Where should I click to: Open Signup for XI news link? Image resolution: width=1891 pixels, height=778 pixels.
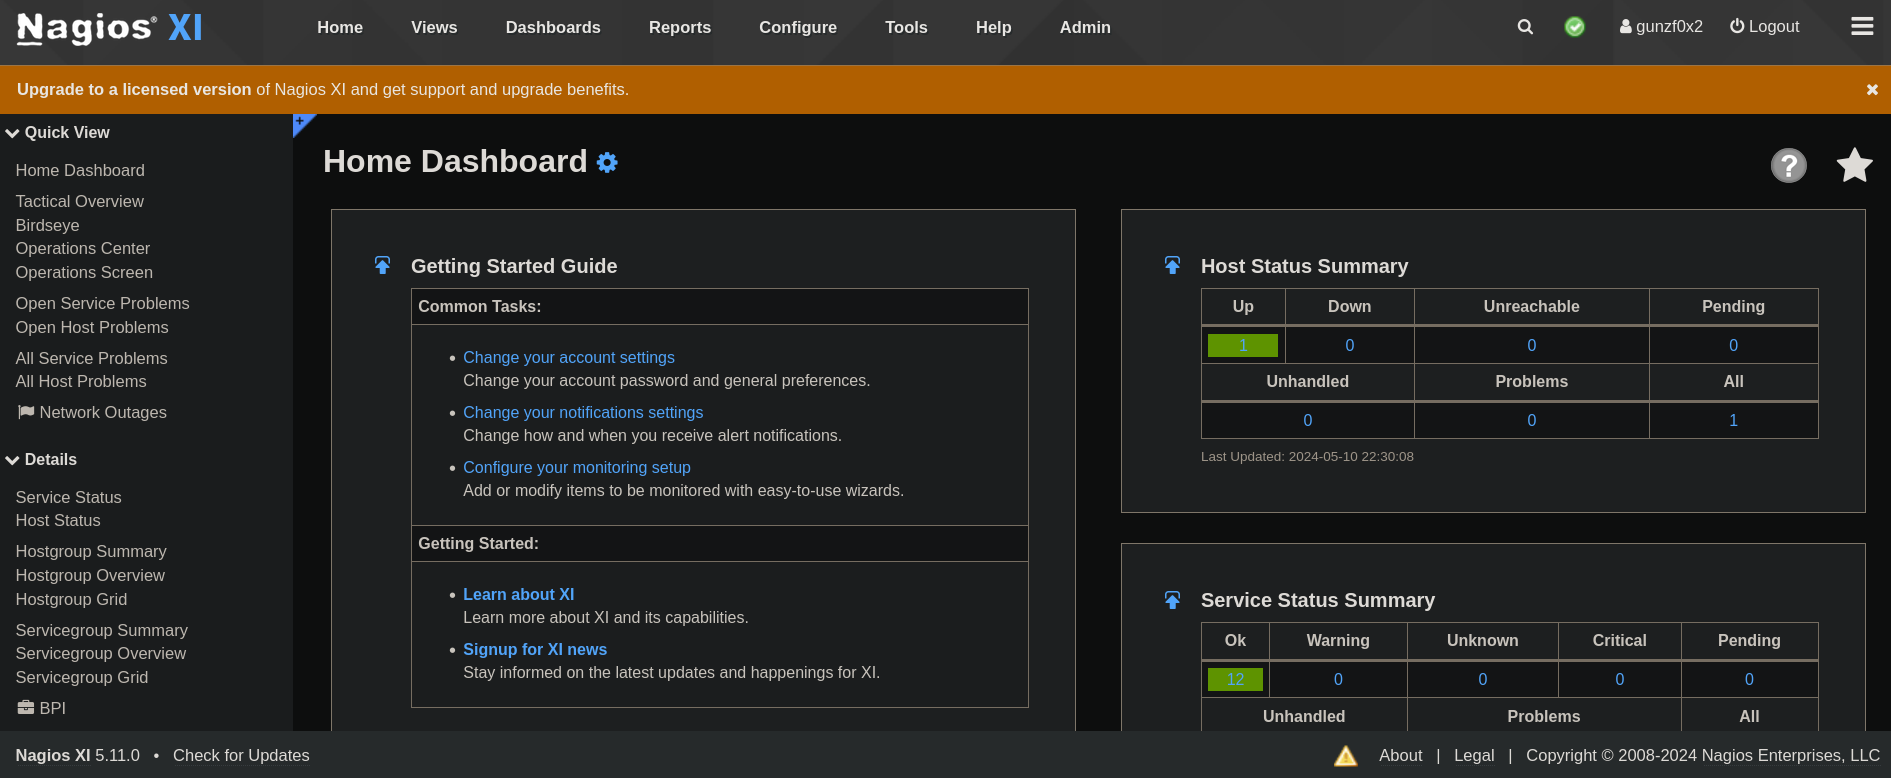(535, 649)
